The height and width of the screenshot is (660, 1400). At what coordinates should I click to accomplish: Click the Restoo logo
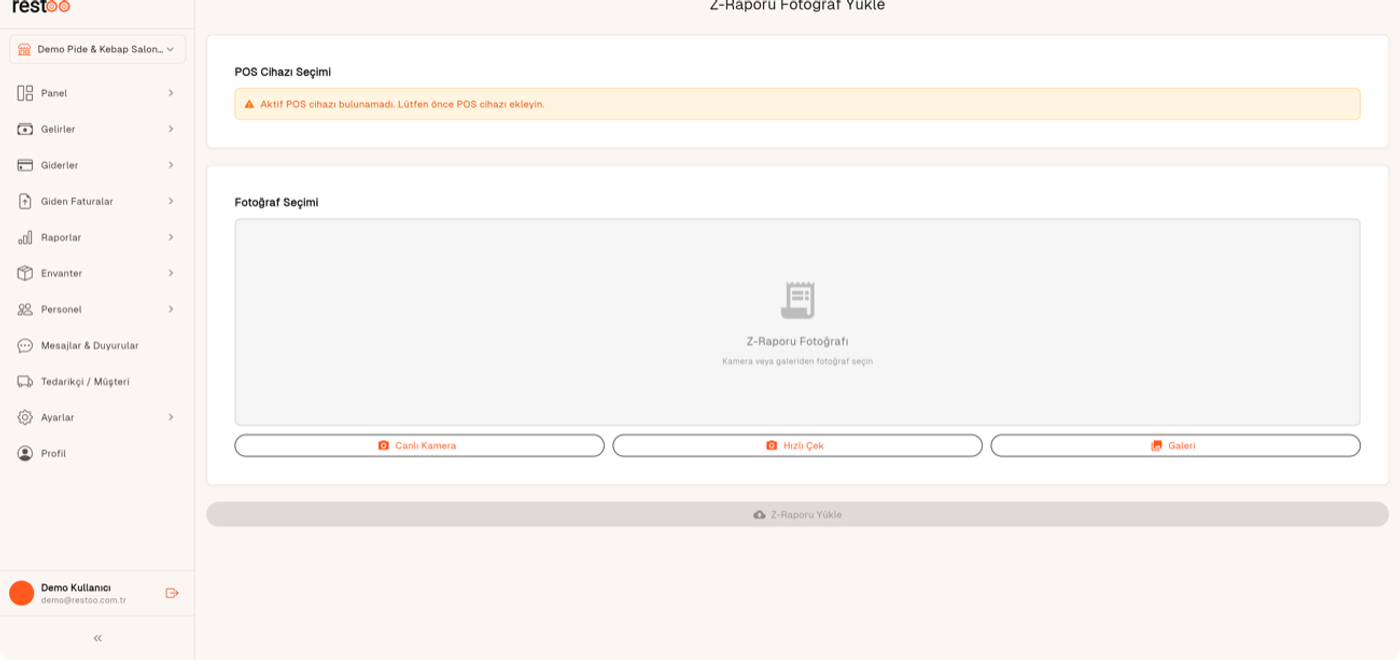pos(41,6)
